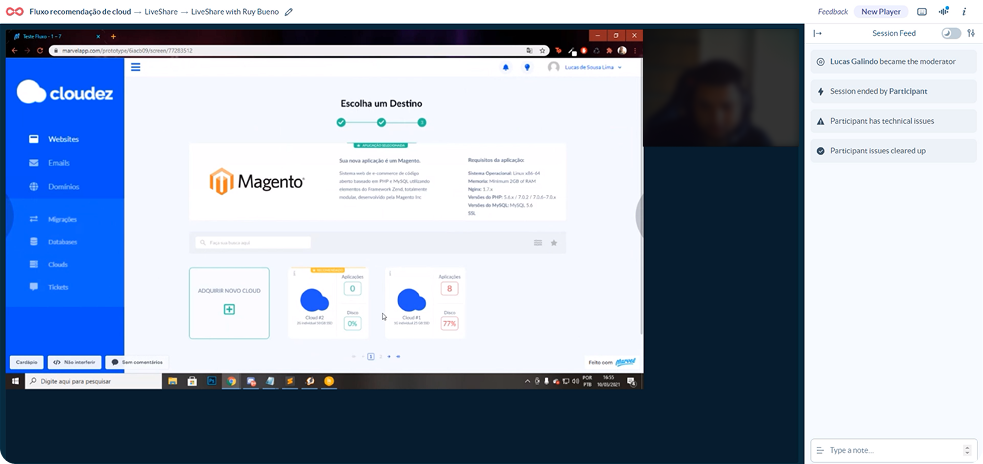Open Domínios in the sidebar

tap(54, 187)
